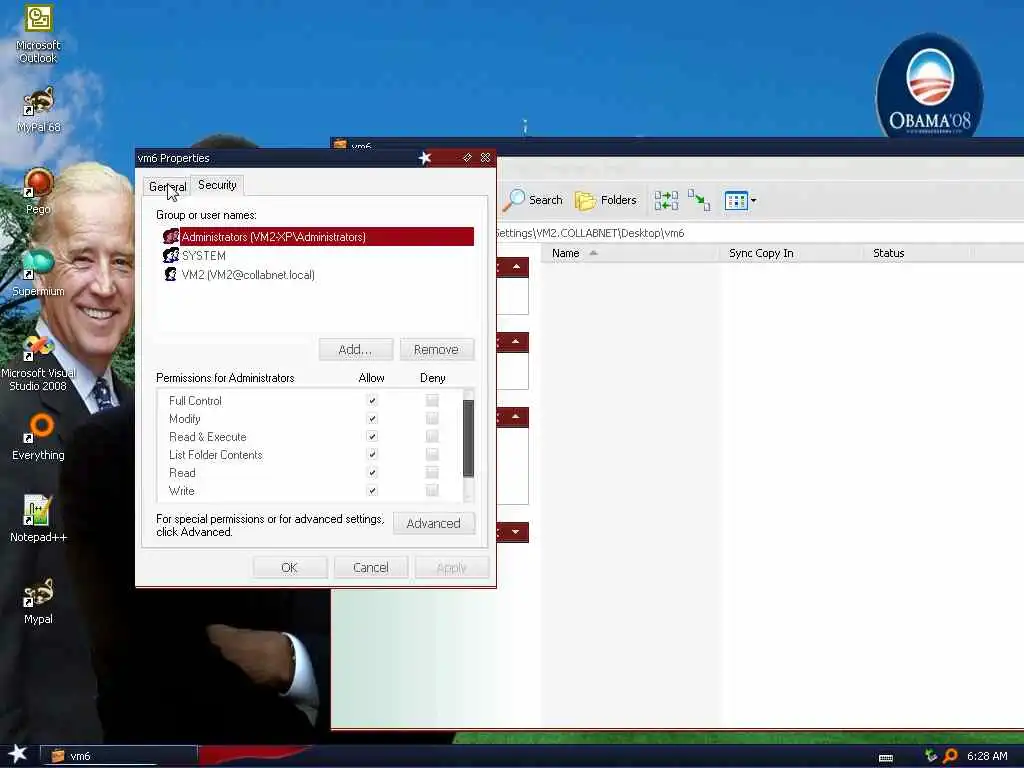Sort by Sync Copy In column header
This screenshot has height=768, width=1024.
791,253
